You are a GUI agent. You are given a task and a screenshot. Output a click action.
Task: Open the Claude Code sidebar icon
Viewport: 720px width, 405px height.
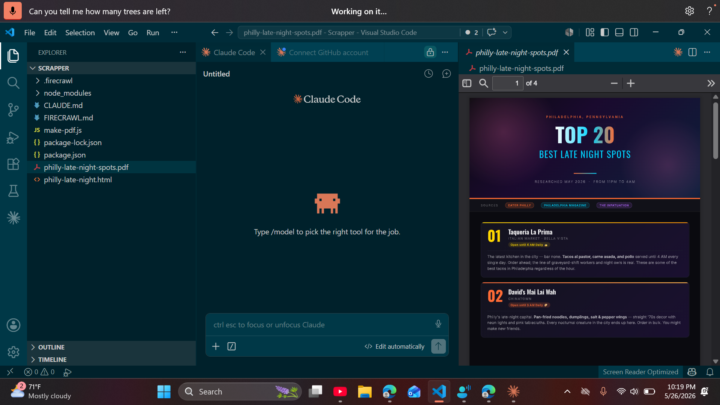pyautogui.click(x=13, y=218)
